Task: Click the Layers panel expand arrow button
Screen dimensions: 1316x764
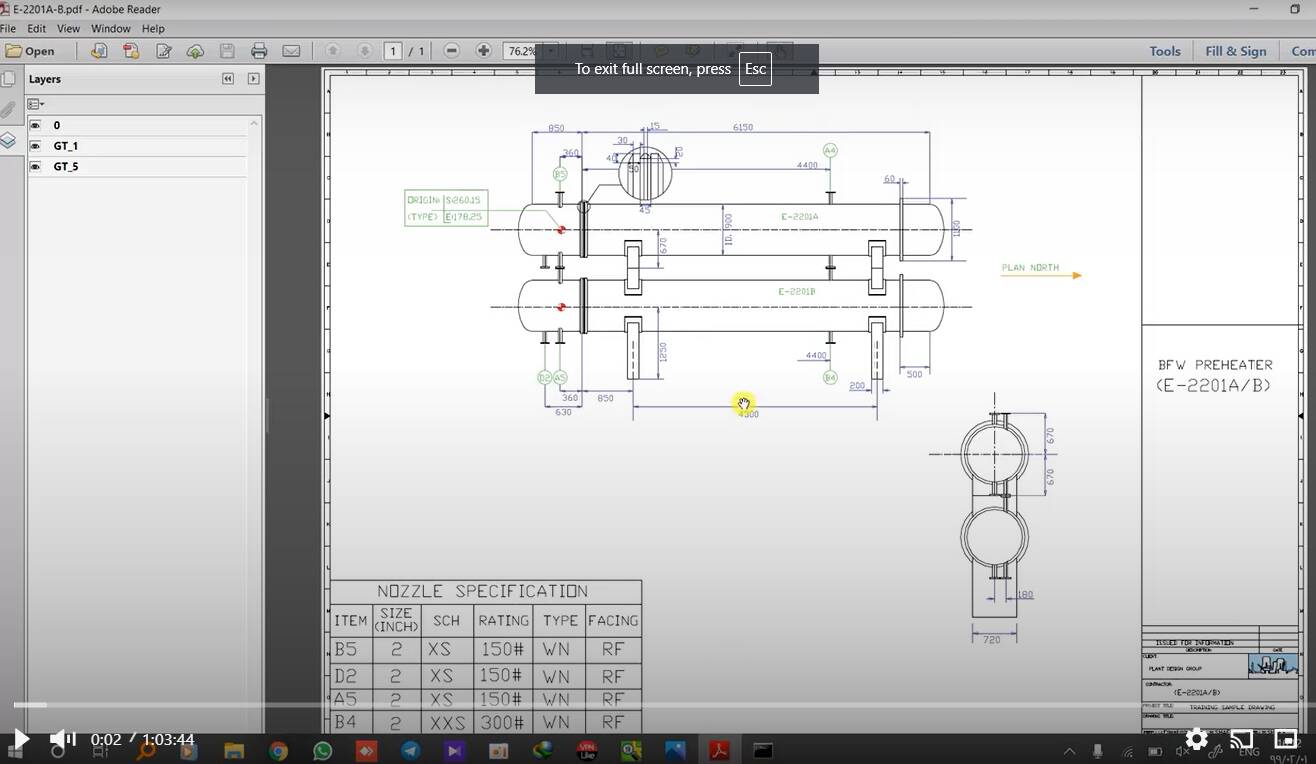Action: pyautogui.click(x=253, y=79)
